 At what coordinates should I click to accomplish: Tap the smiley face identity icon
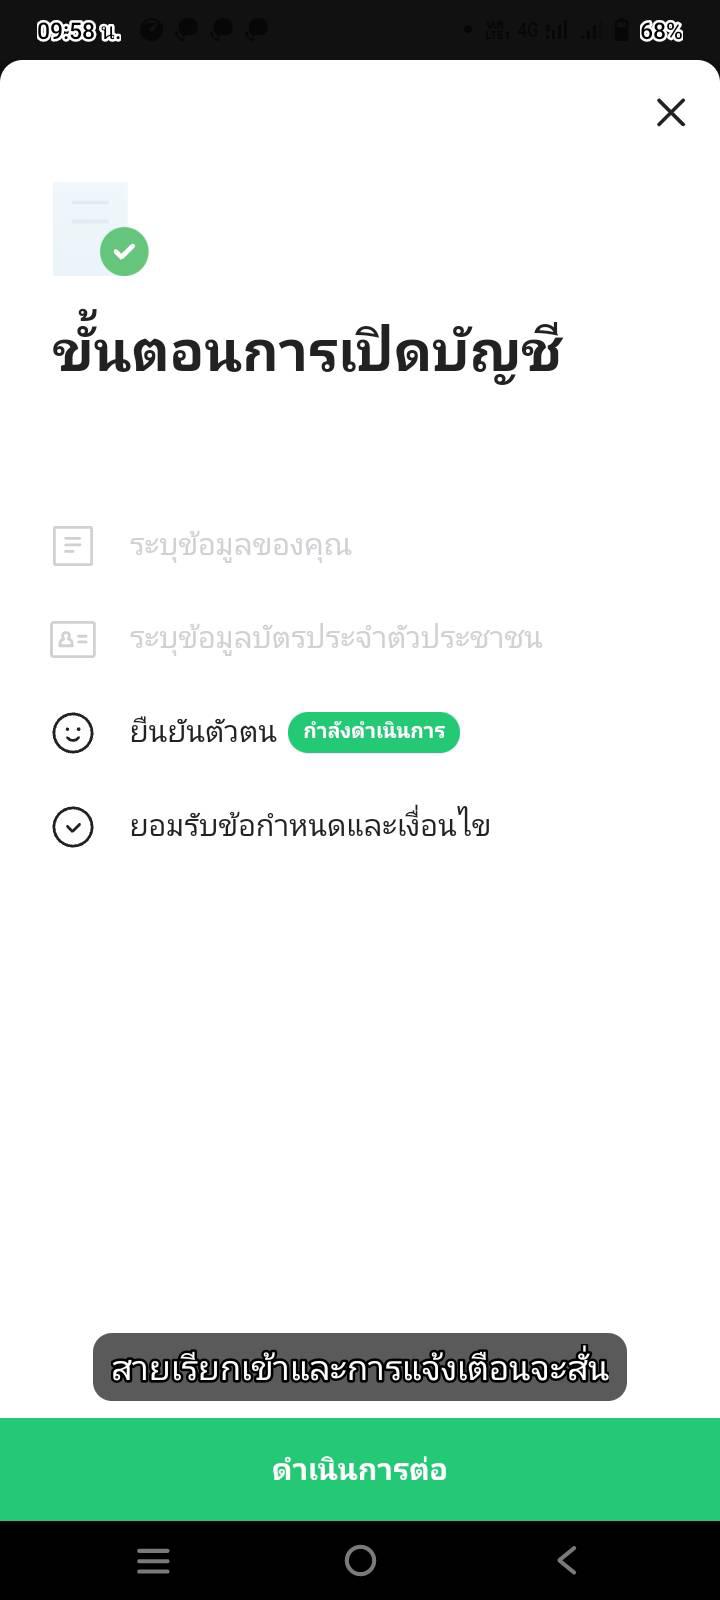pos(73,733)
